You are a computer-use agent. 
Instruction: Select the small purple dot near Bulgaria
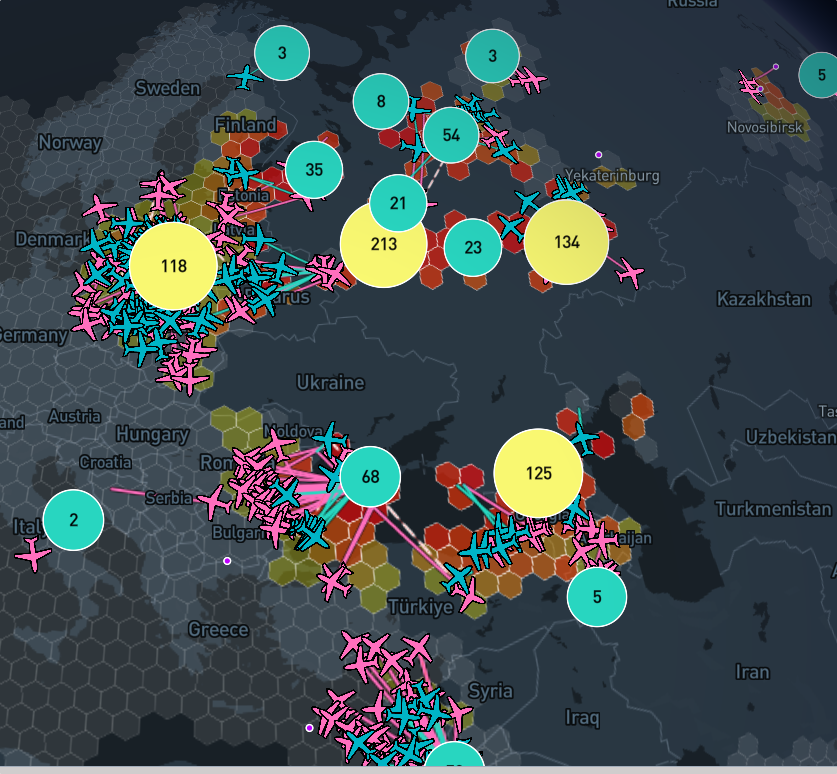[x=227, y=561]
